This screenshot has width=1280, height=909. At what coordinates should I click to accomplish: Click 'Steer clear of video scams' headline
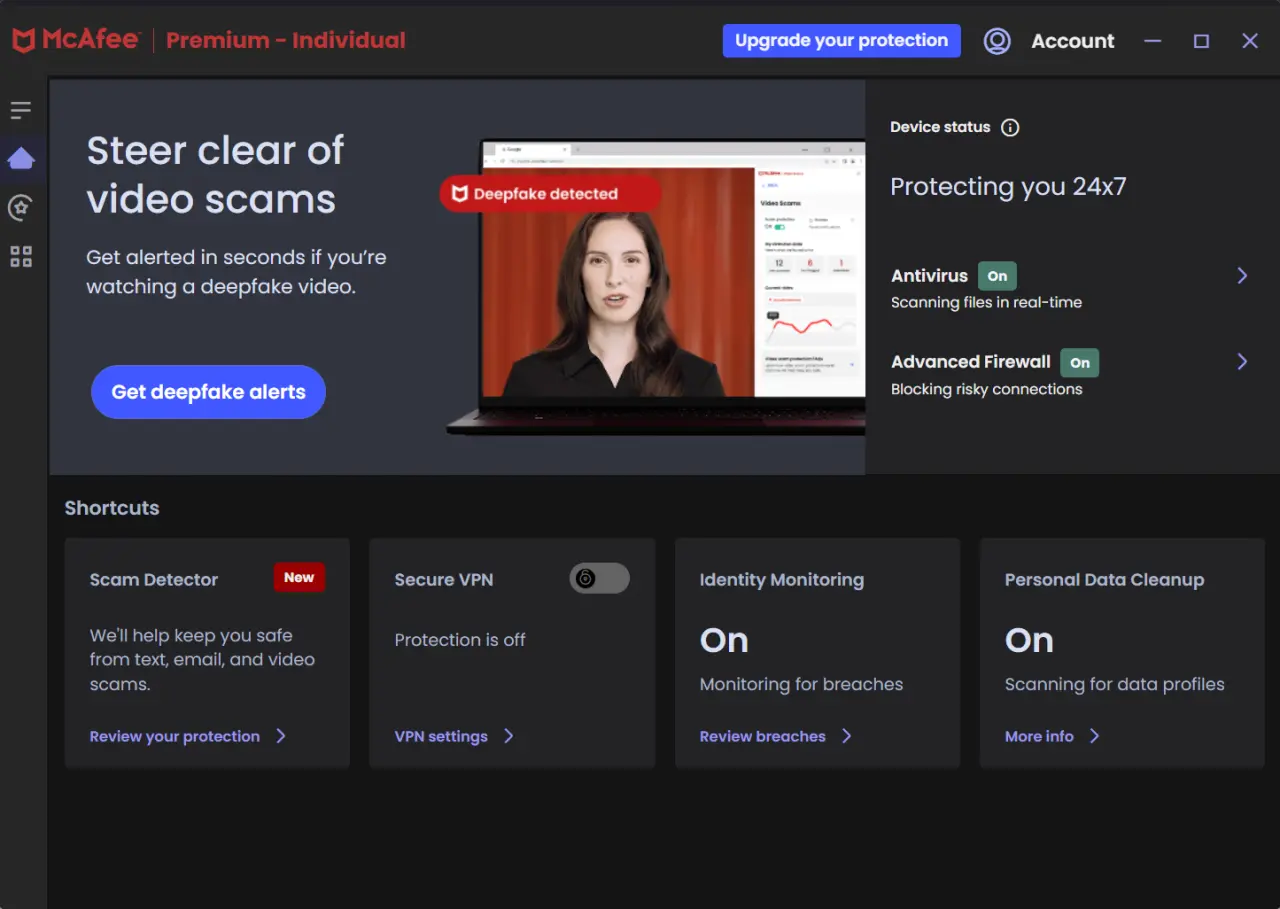[x=215, y=175]
